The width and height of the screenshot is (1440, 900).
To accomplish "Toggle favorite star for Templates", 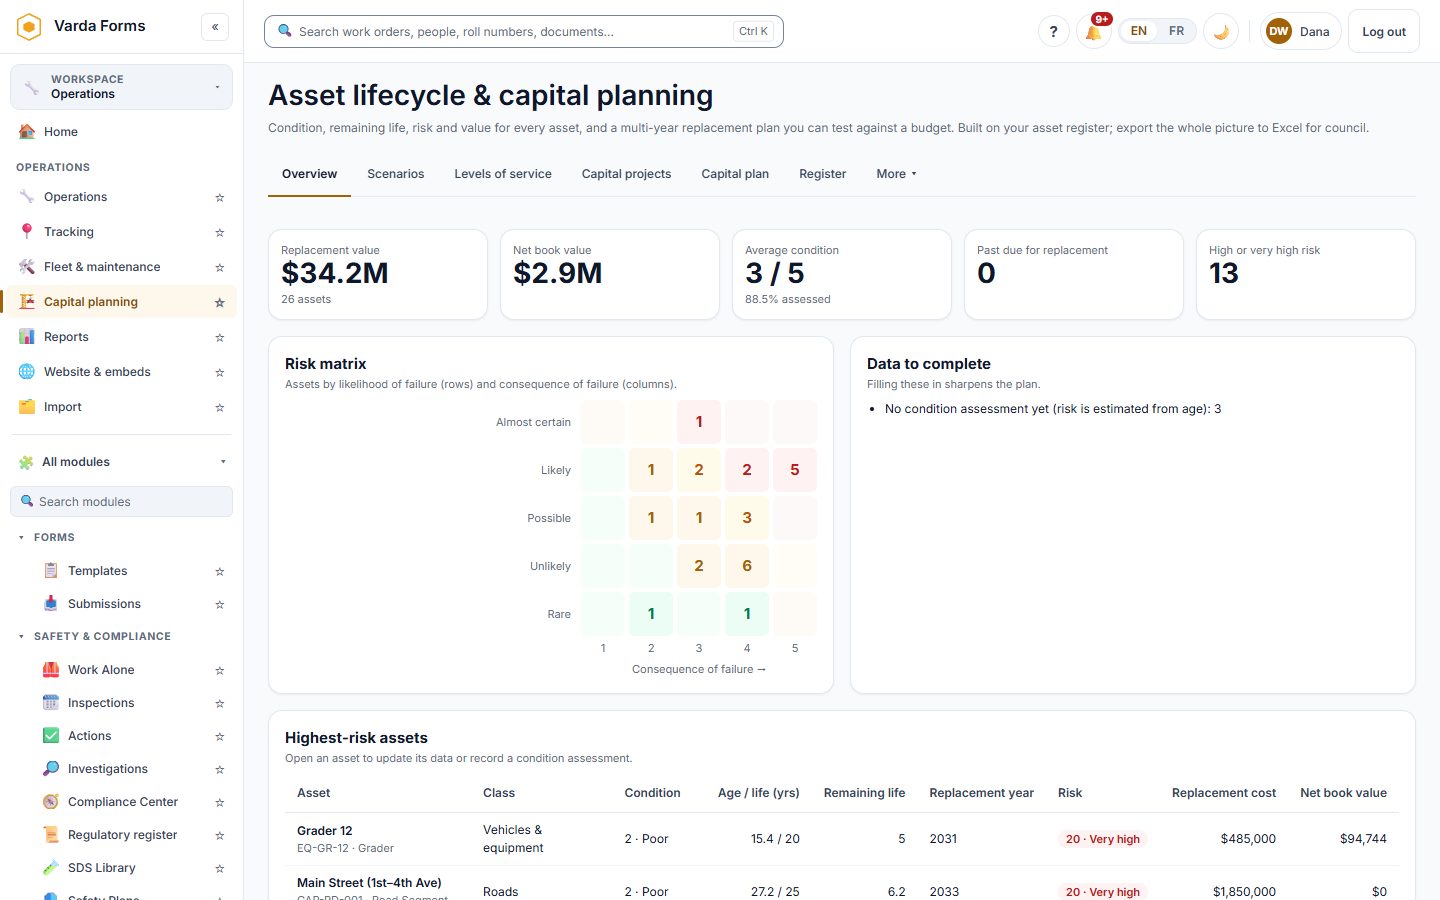I will click(x=220, y=571).
